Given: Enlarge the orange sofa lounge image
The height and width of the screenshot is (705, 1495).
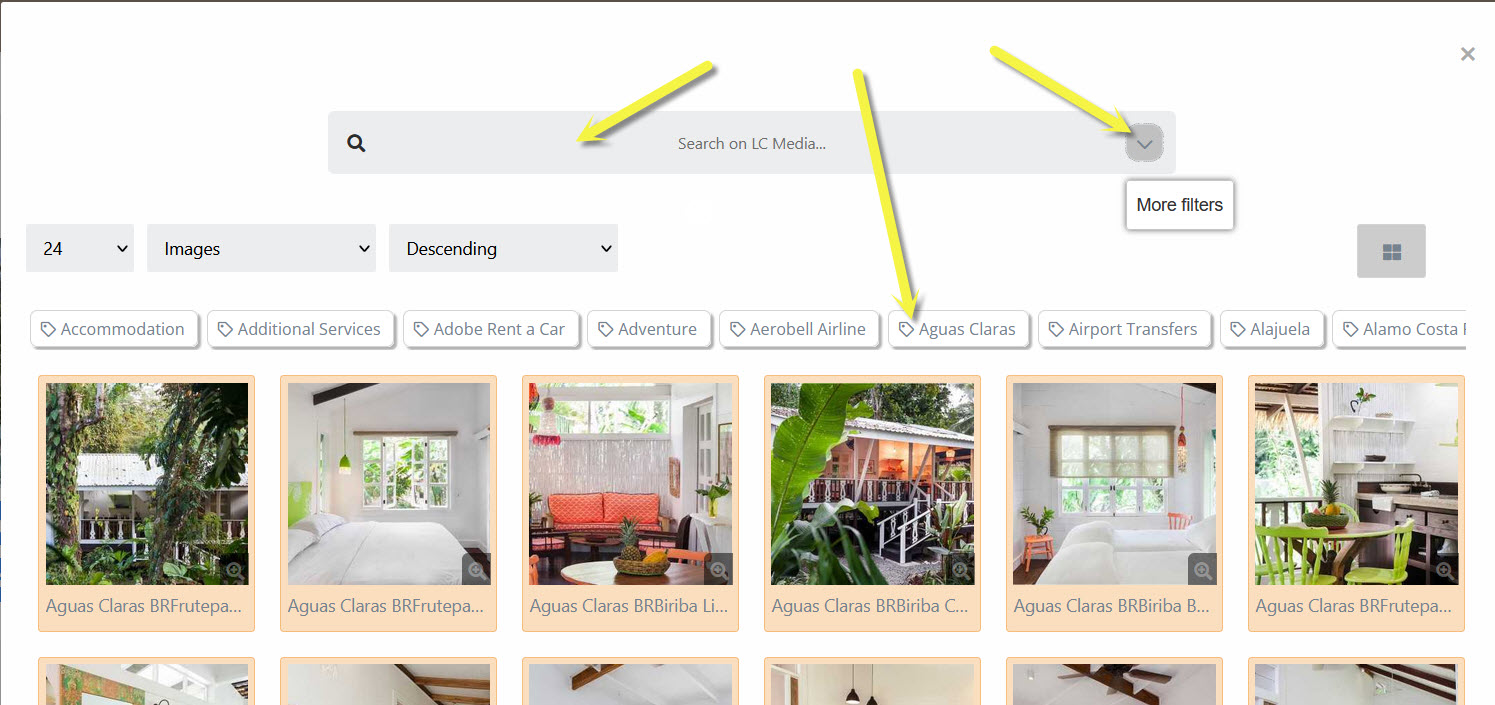Looking at the screenshot, I should [718, 570].
